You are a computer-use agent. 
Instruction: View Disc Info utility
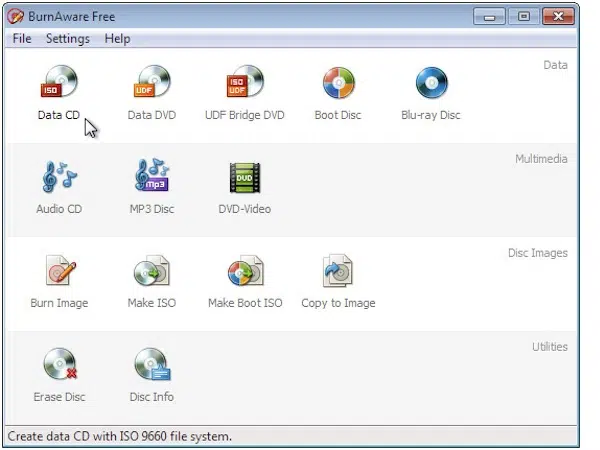152,375
